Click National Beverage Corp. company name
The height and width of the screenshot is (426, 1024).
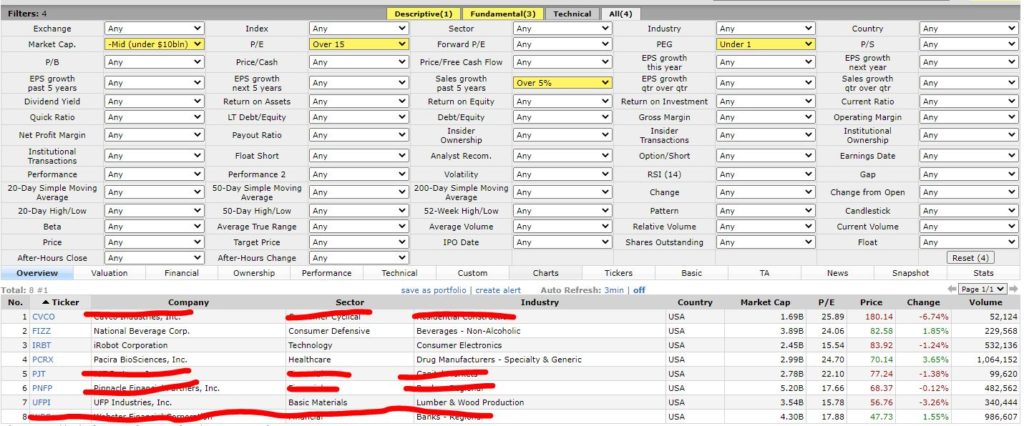142,331
